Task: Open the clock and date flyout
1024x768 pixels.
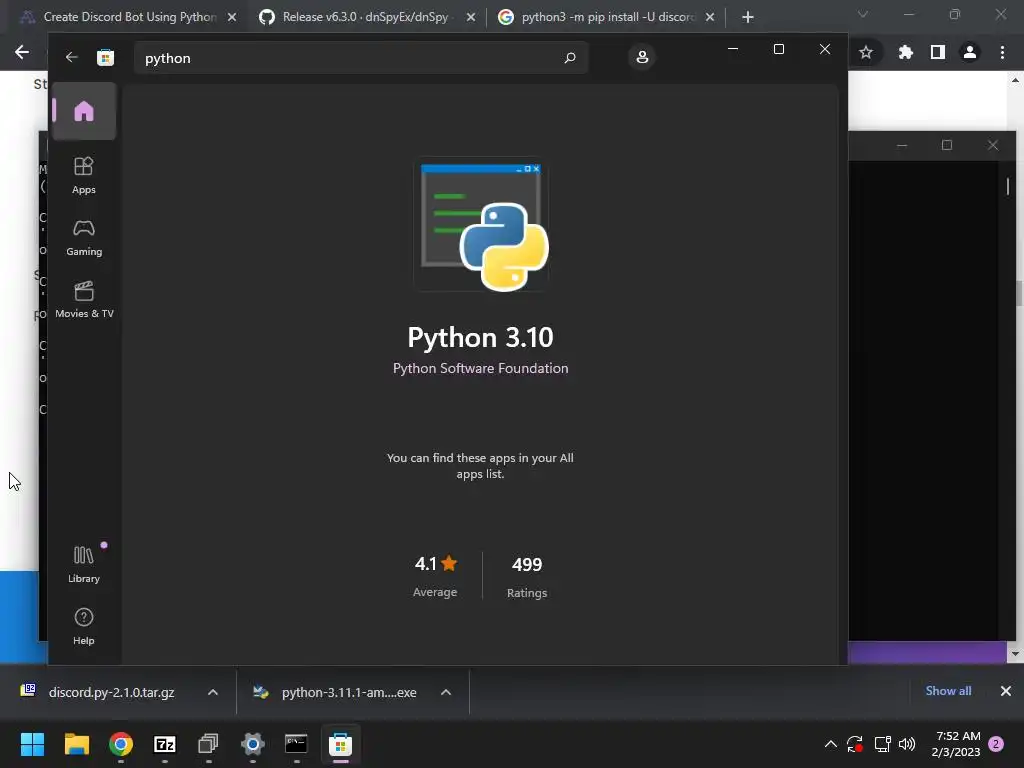Action: click(956, 744)
